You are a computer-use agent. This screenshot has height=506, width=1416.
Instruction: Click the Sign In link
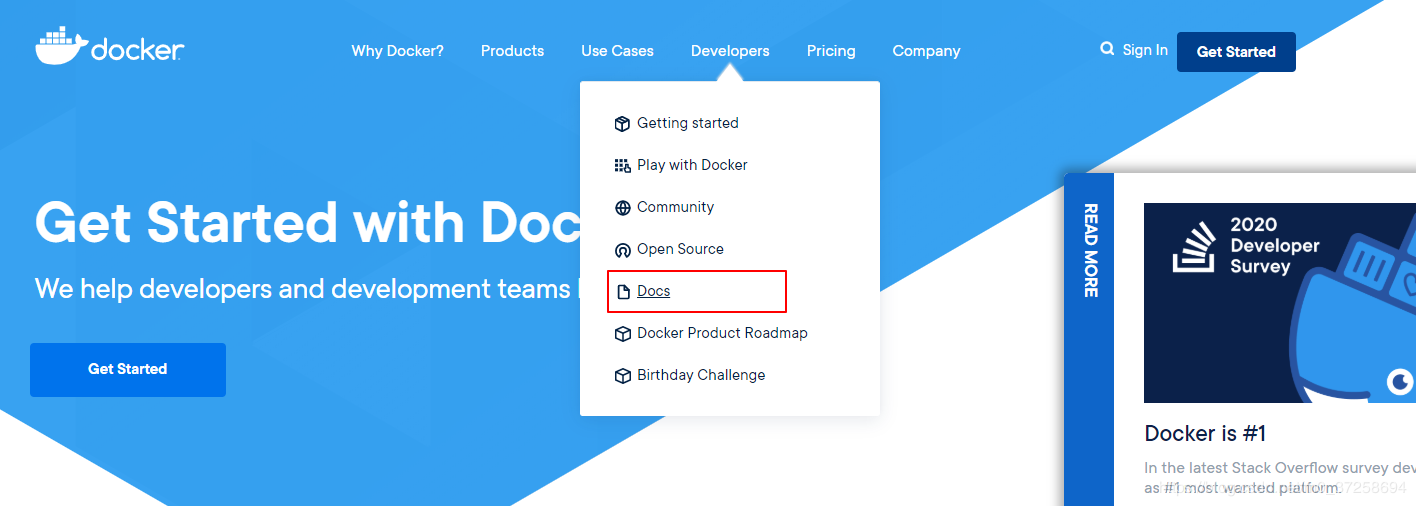click(1145, 50)
